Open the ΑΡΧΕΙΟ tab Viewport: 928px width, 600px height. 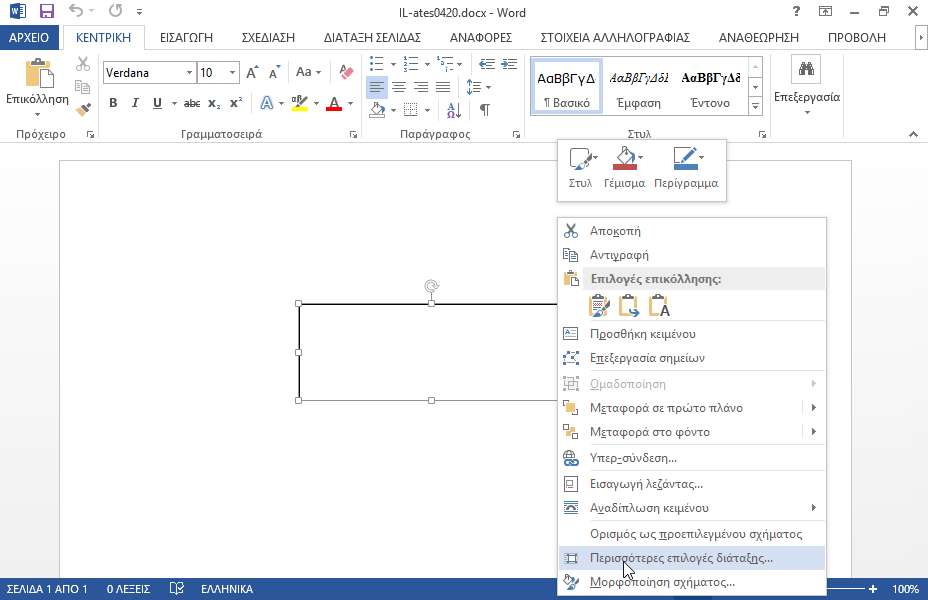coord(29,37)
